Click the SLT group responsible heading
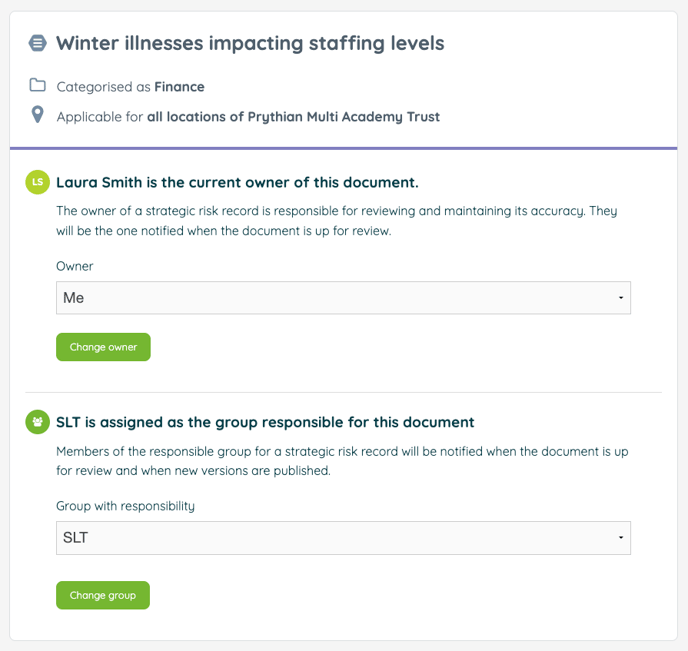Screen dimensions: 688x651 click(x=265, y=422)
